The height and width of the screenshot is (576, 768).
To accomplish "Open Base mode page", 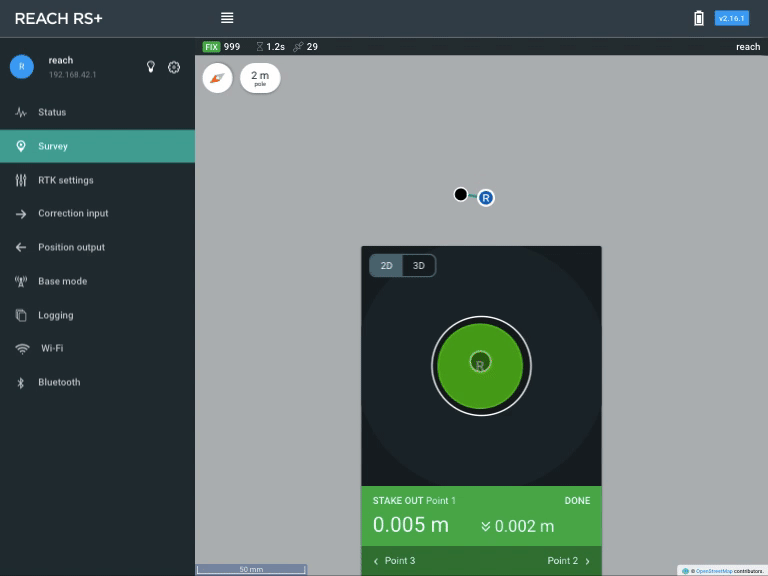I will 97,281.
